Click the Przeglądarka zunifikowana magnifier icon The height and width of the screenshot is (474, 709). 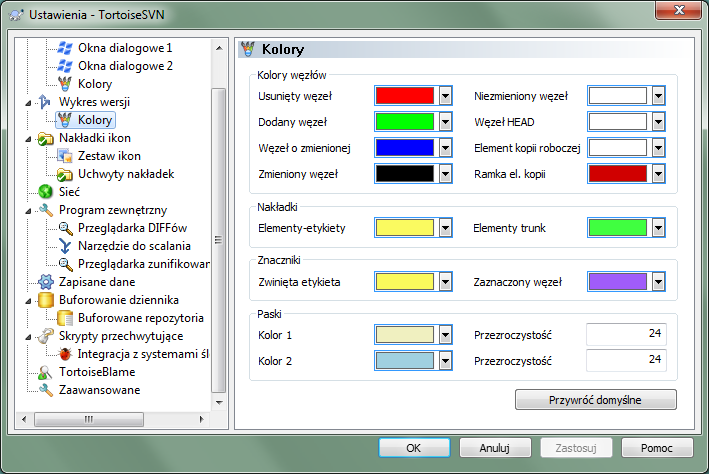coord(65,264)
